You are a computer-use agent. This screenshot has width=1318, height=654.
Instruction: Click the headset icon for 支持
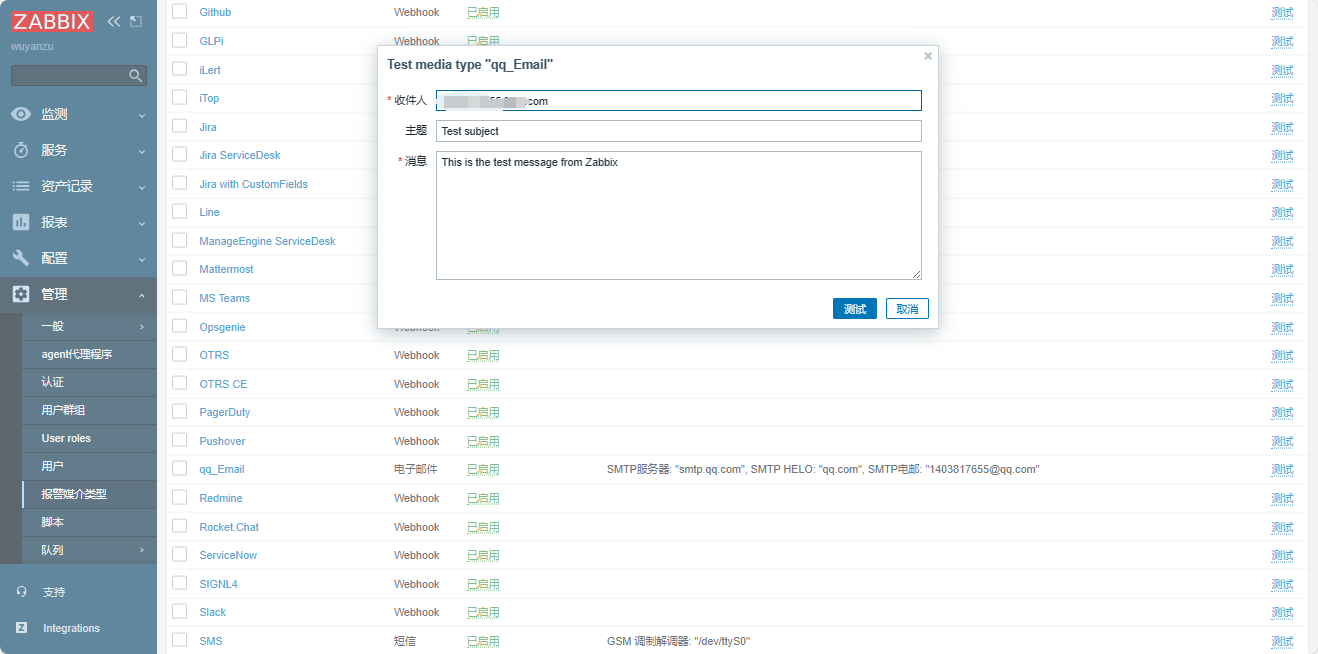click(x=22, y=592)
